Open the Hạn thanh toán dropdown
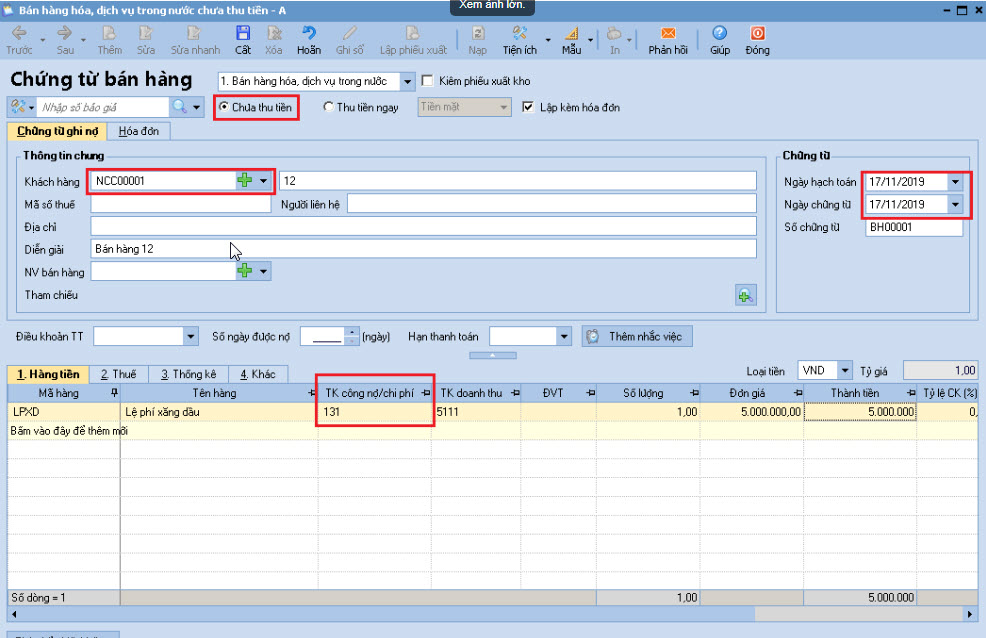The height and width of the screenshot is (638, 986). pos(564,336)
